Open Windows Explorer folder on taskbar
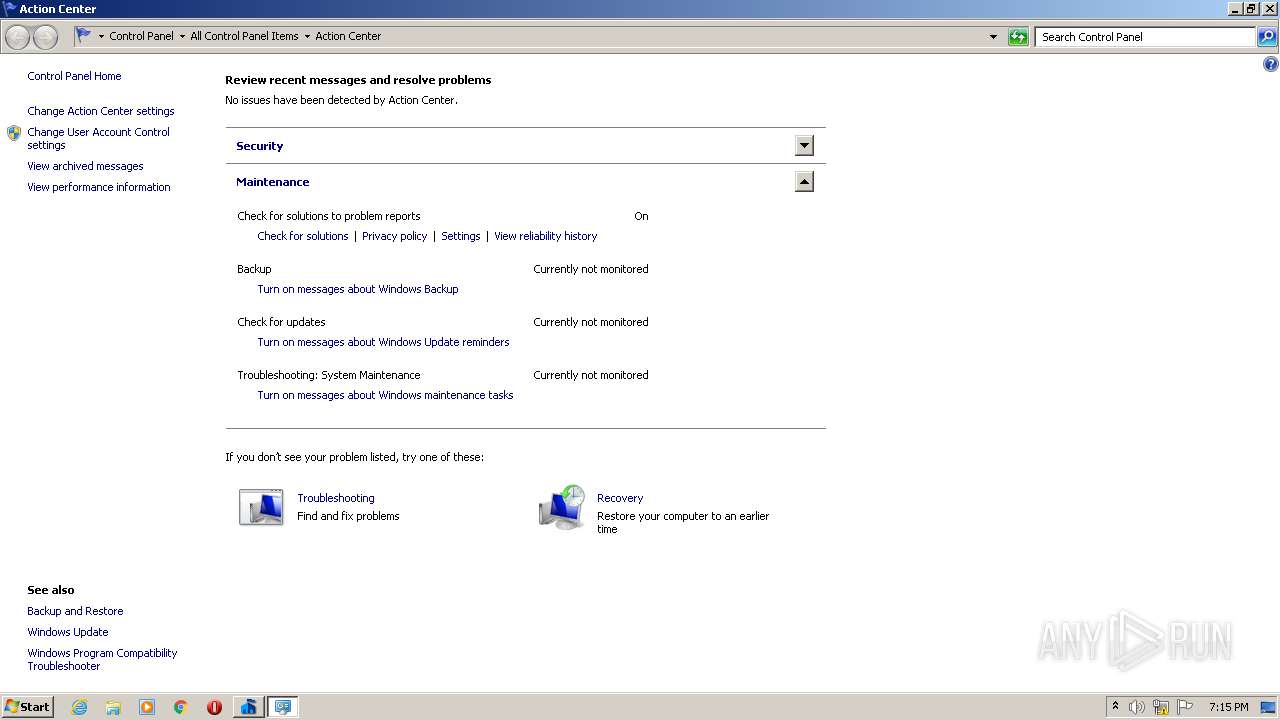 [x=113, y=707]
